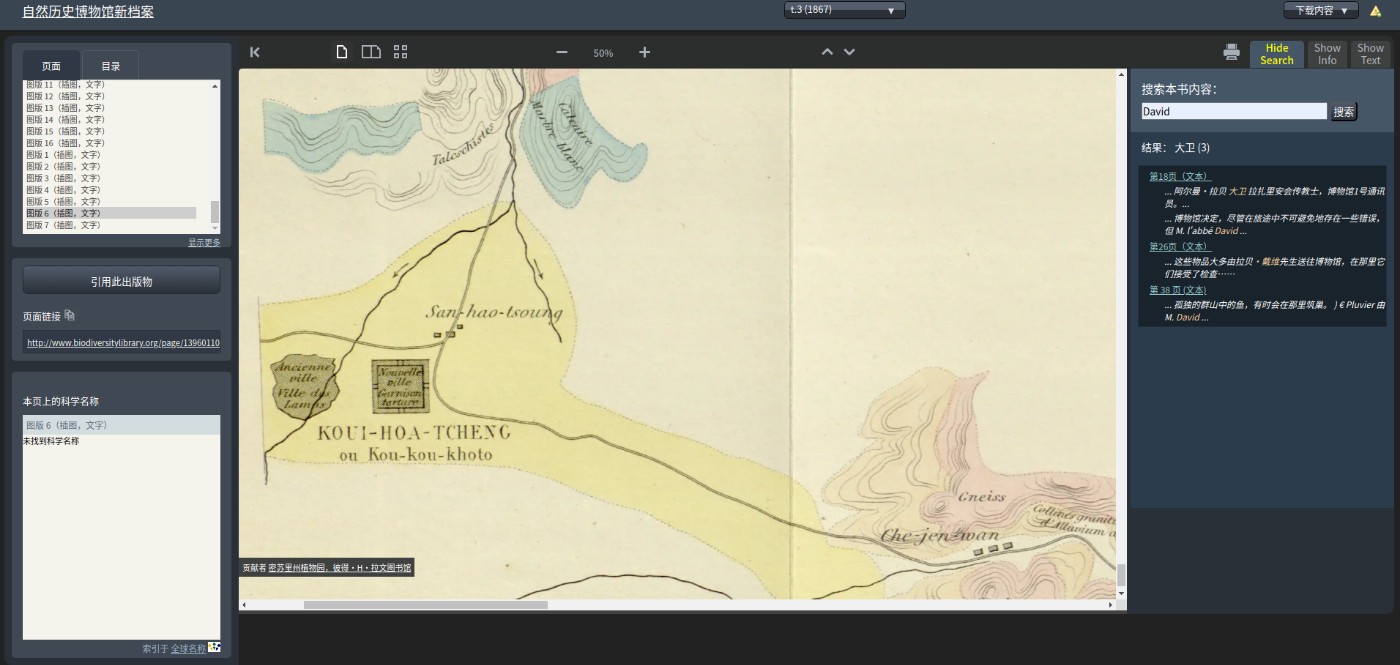Screen dimensions: 1400x665
Task: Open search result 第18页（文本）
Action: pyautogui.click(x=1179, y=176)
